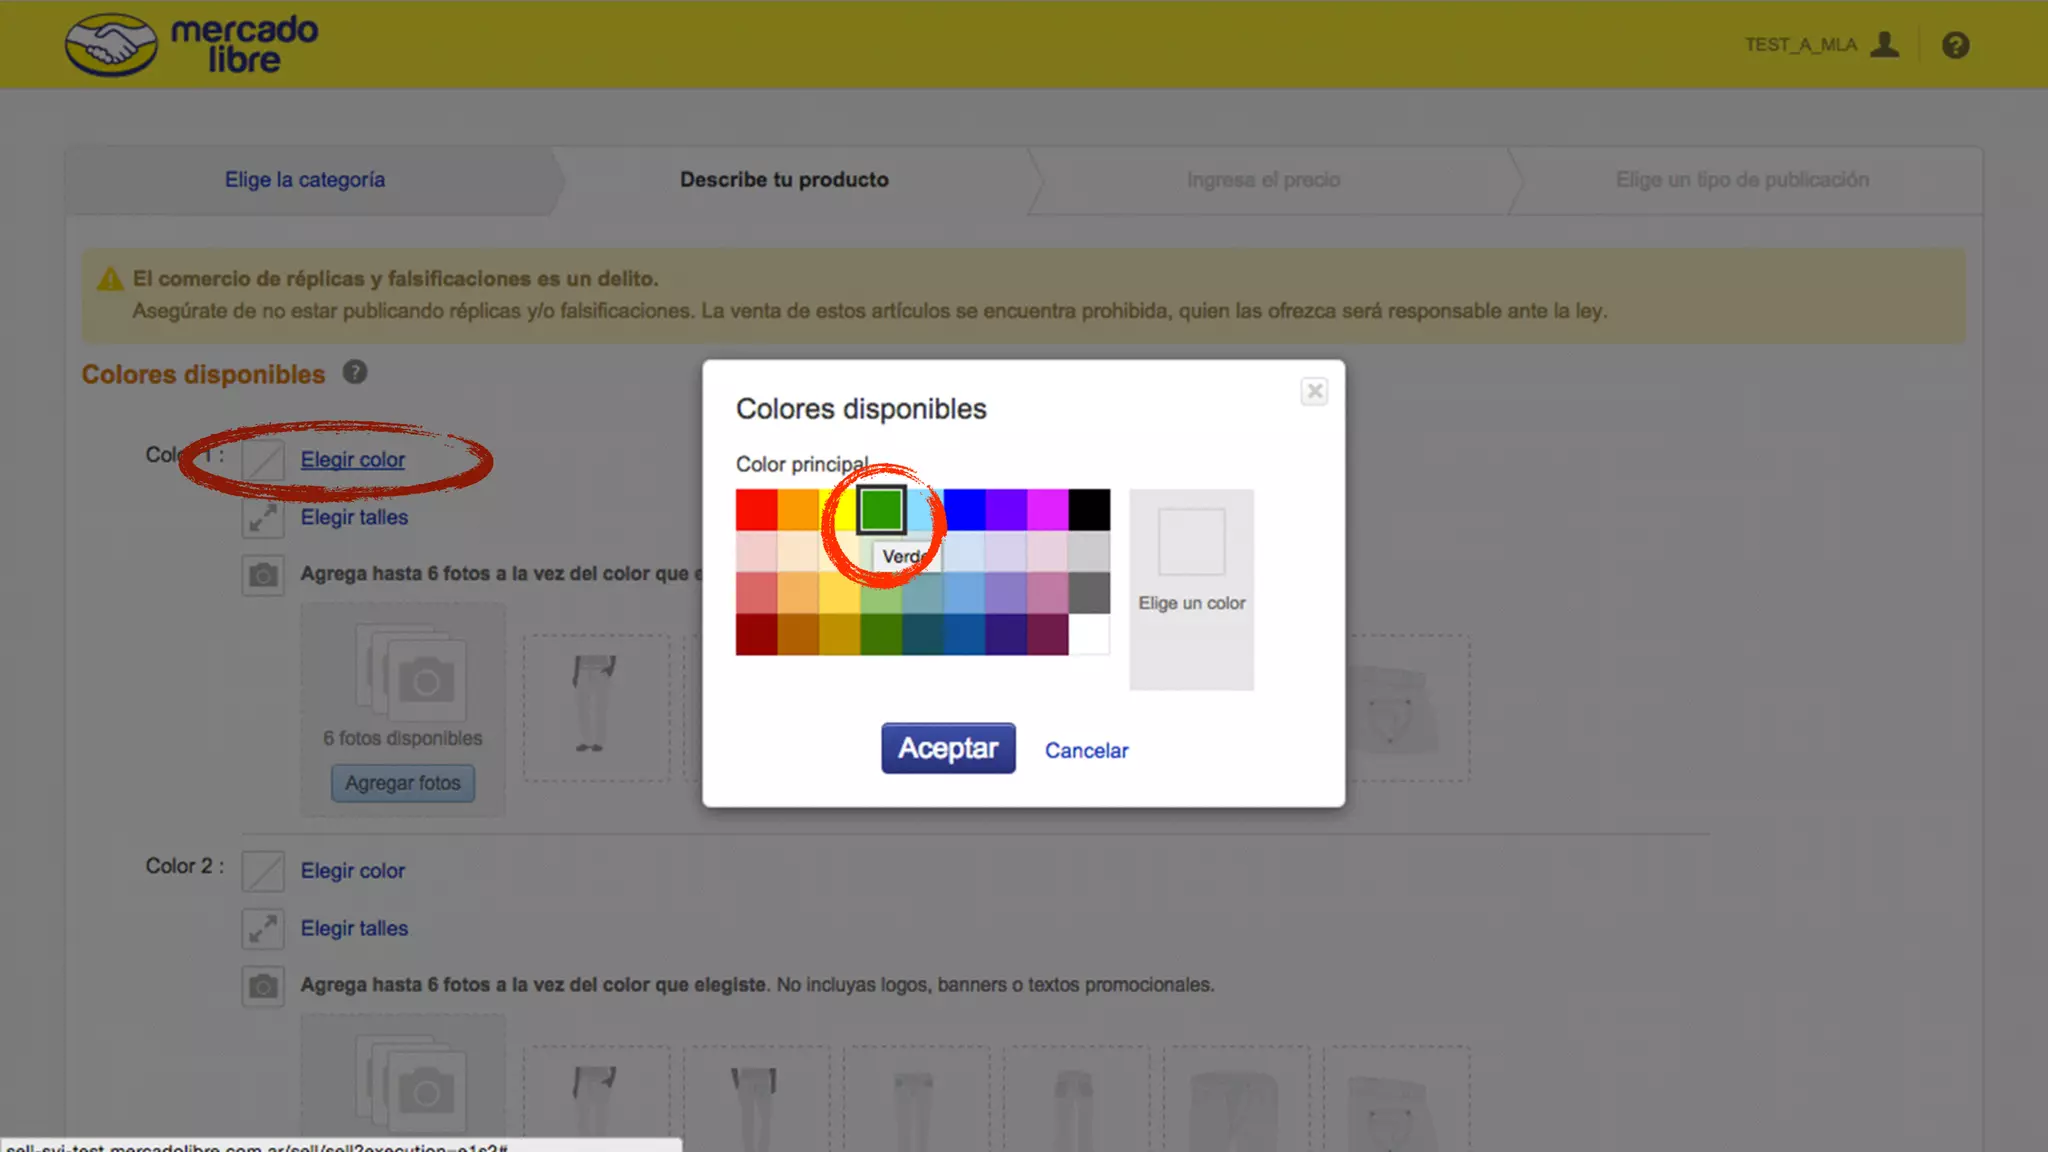Image resolution: width=2048 pixels, height=1152 pixels.
Task: Click the Cancelar link in dialog
Action: coord(1086,750)
